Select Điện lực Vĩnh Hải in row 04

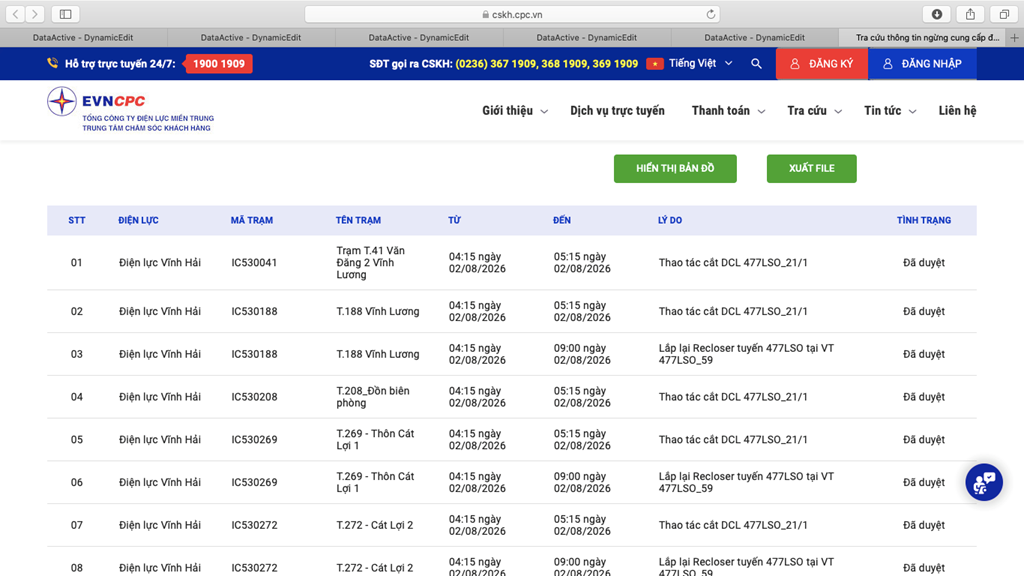[159, 396]
